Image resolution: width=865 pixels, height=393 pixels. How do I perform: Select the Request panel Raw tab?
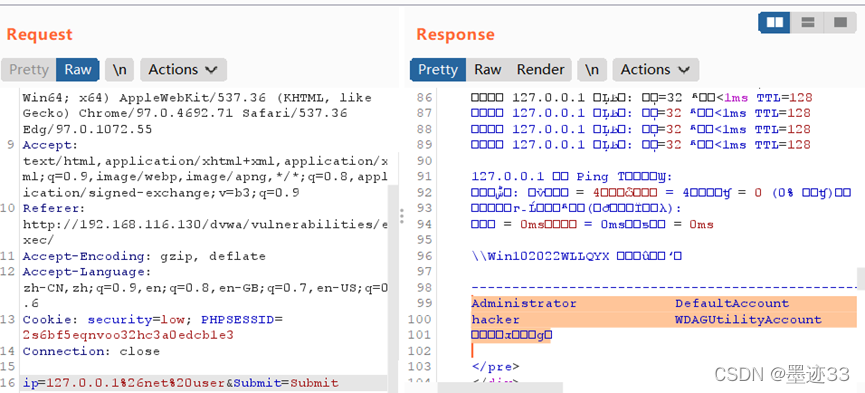click(78, 70)
